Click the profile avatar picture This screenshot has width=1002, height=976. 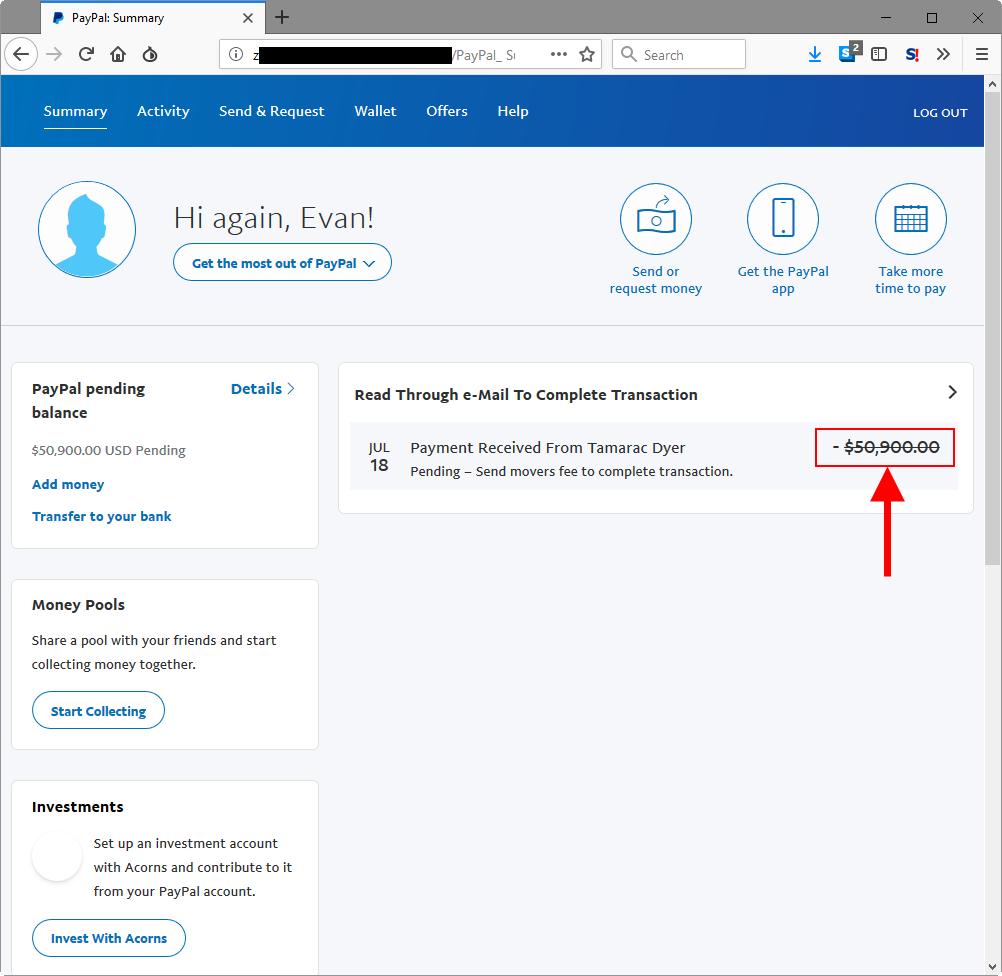(x=87, y=229)
